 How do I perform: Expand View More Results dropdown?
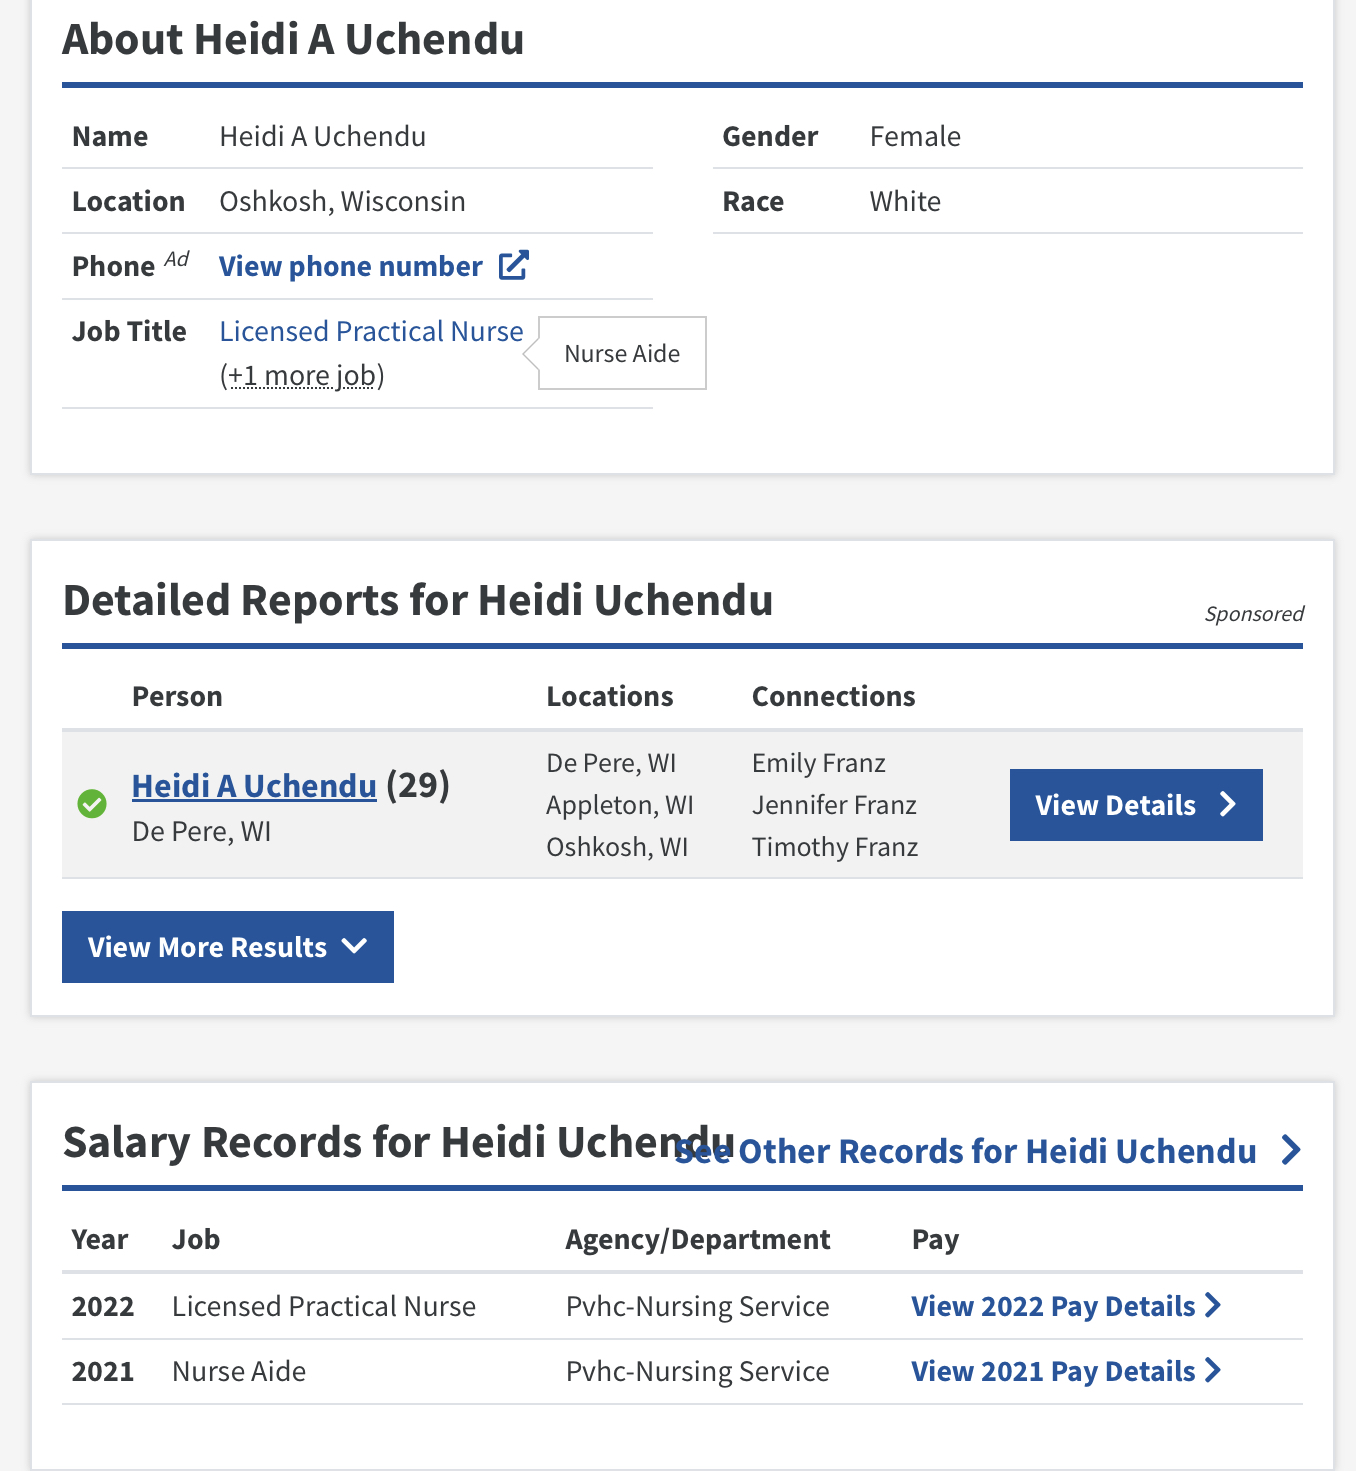[x=228, y=947]
